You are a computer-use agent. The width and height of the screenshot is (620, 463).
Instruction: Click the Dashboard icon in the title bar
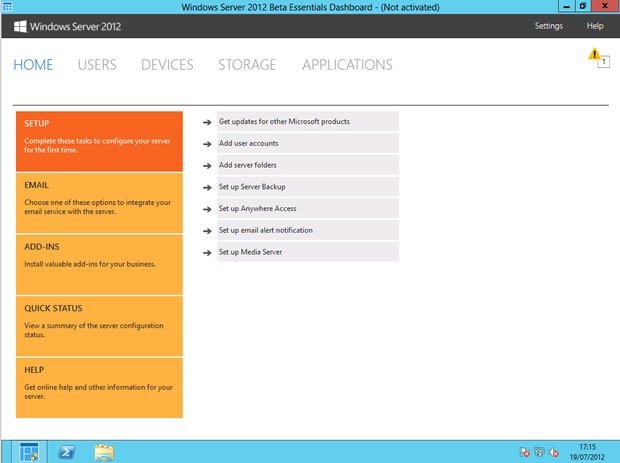pos(7,7)
